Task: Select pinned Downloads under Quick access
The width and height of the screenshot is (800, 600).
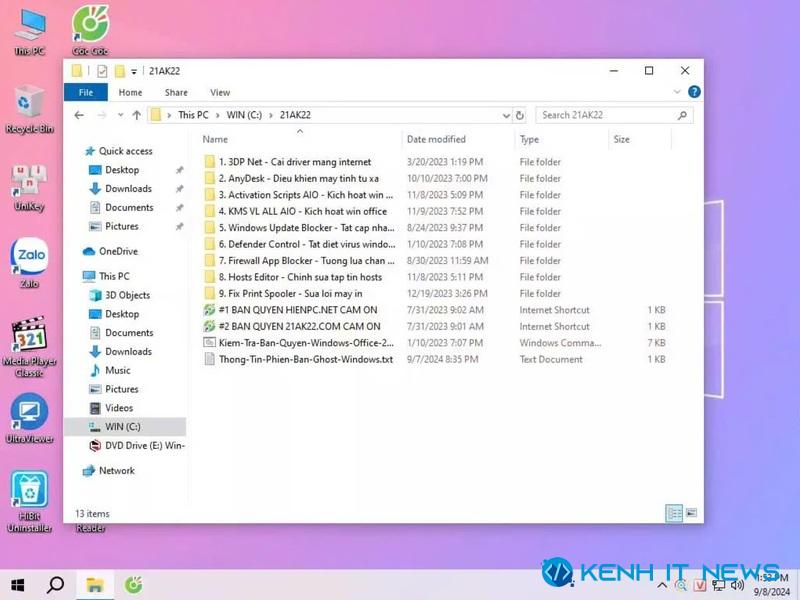Action: point(128,189)
